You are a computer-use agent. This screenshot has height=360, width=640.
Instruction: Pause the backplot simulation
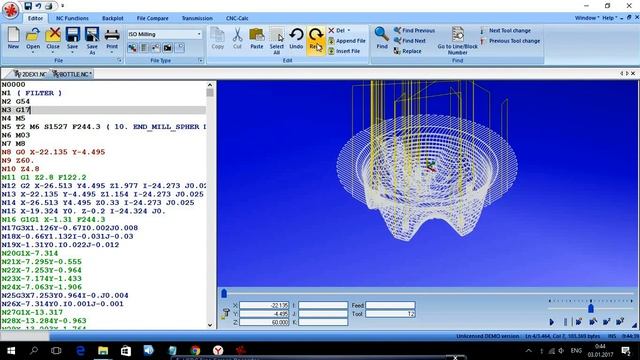coord(565,322)
